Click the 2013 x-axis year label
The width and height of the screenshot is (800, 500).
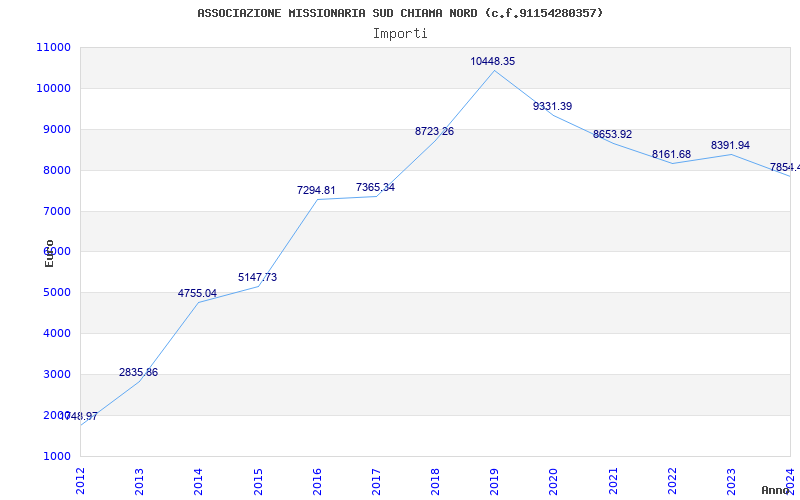tap(139, 481)
